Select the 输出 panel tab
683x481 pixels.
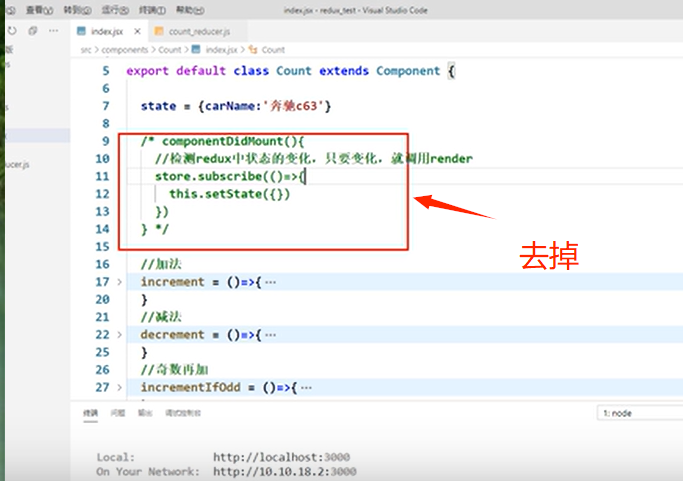(145, 413)
